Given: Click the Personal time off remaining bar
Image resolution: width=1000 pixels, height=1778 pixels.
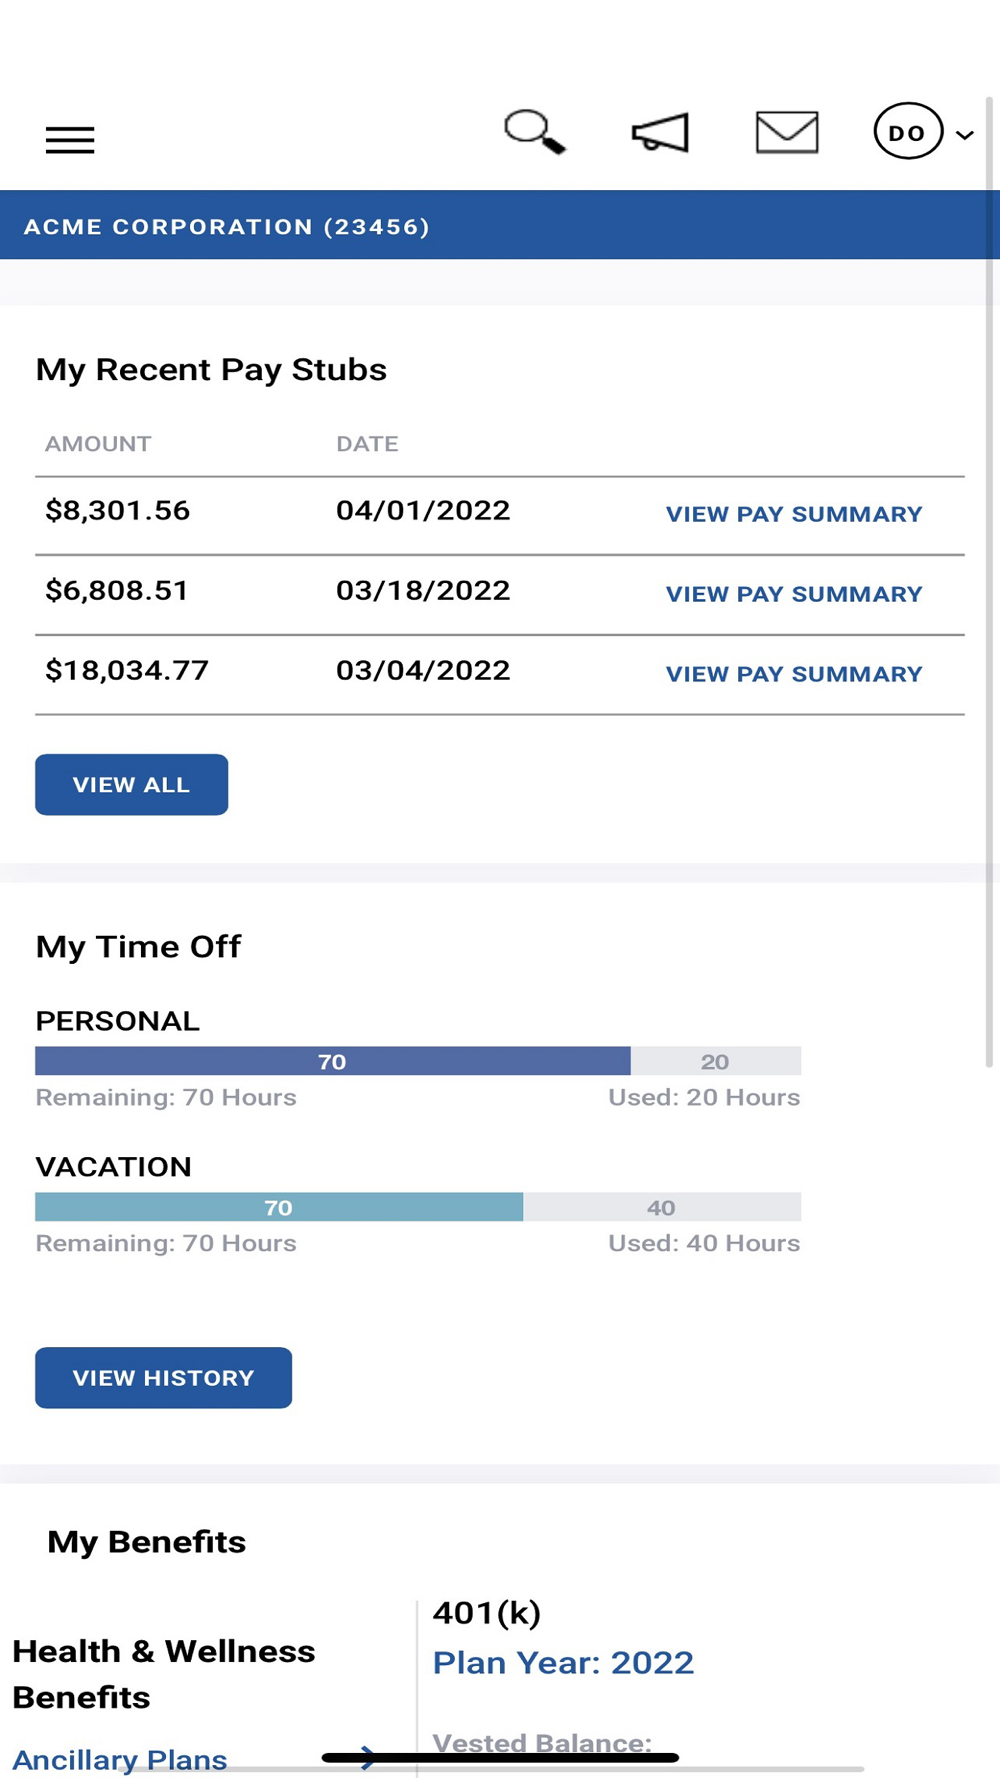Looking at the screenshot, I should click(x=332, y=1061).
